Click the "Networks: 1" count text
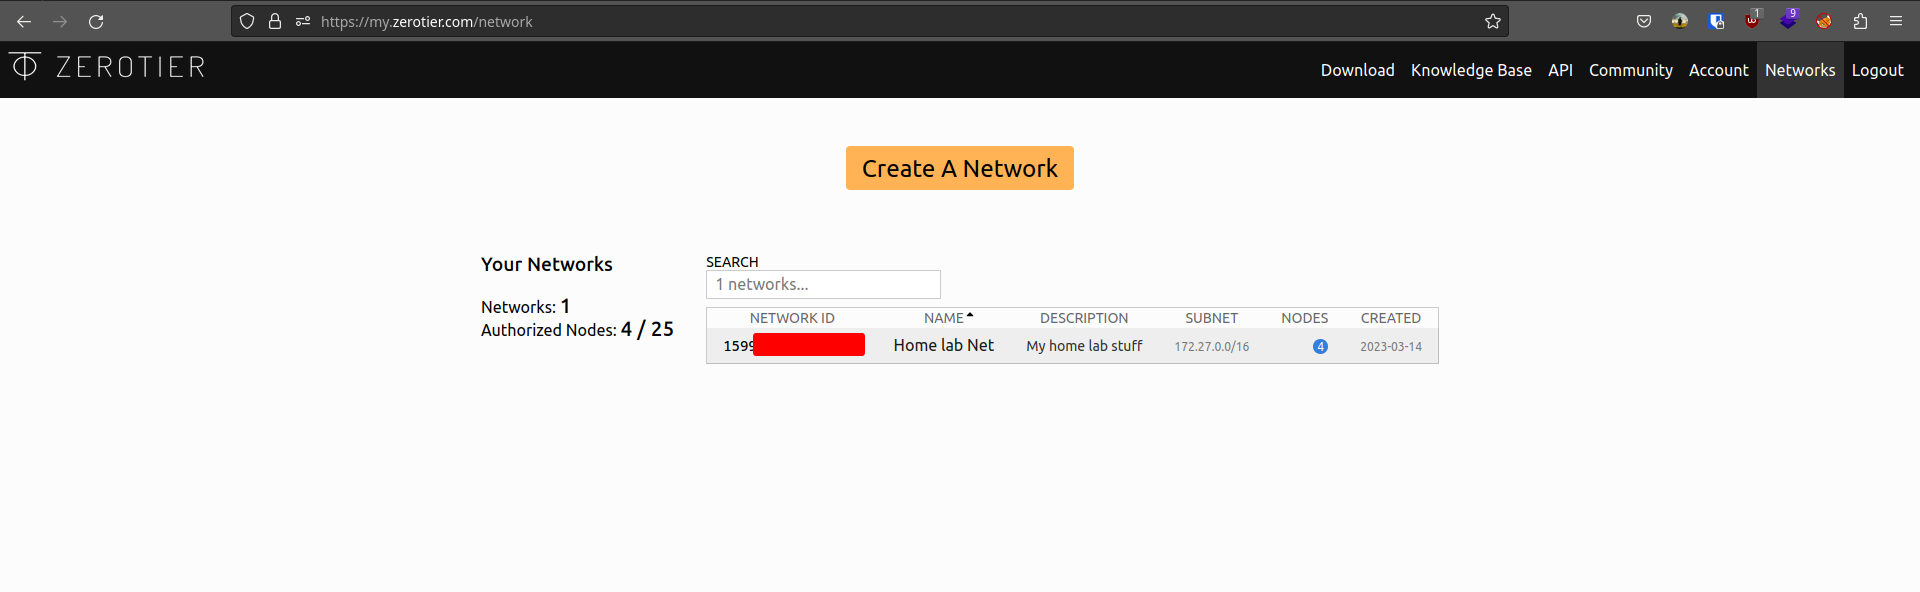The image size is (1920, 592). pyautogui.click(x=525, y=306)
